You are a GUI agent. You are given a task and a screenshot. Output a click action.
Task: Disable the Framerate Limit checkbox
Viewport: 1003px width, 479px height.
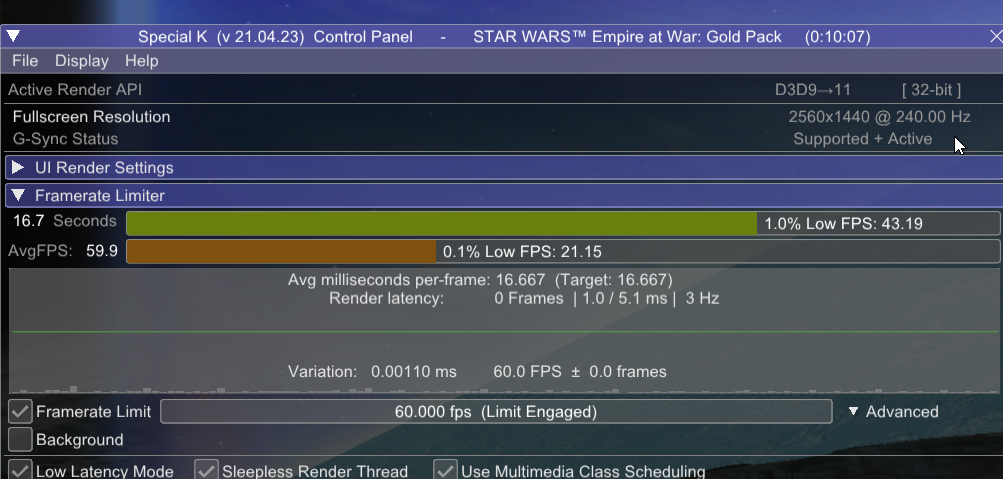pyautogui.click(x=20, y=412)
